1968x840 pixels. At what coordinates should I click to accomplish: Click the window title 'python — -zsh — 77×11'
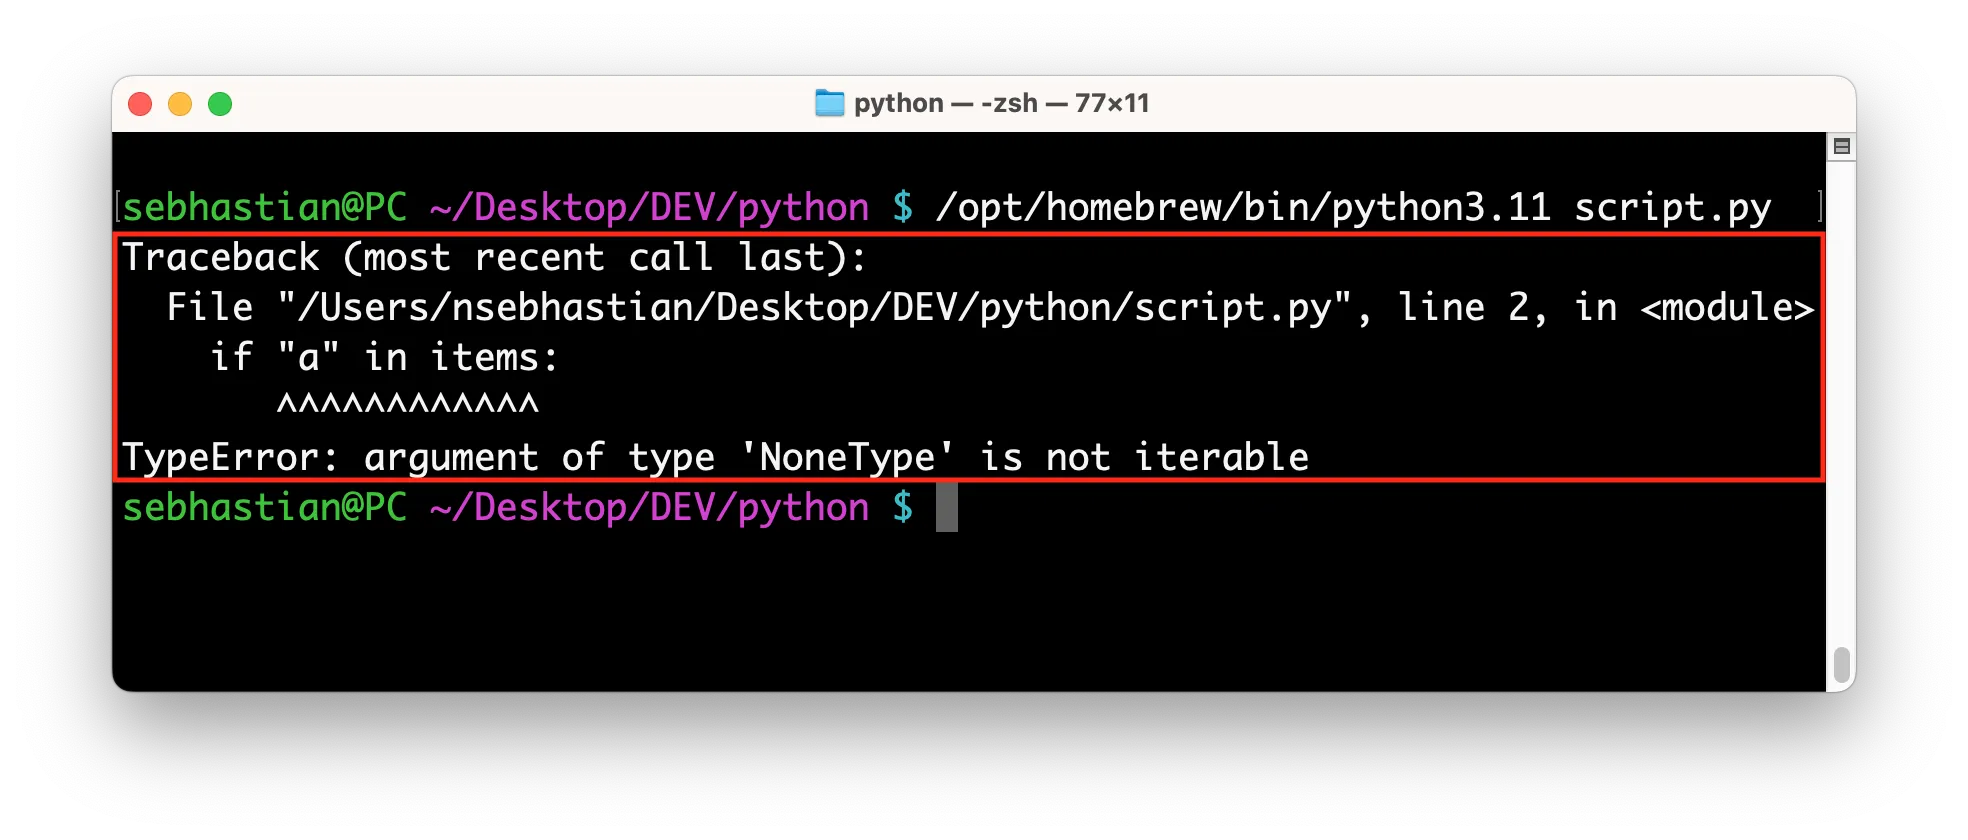tap(1001, 103)
